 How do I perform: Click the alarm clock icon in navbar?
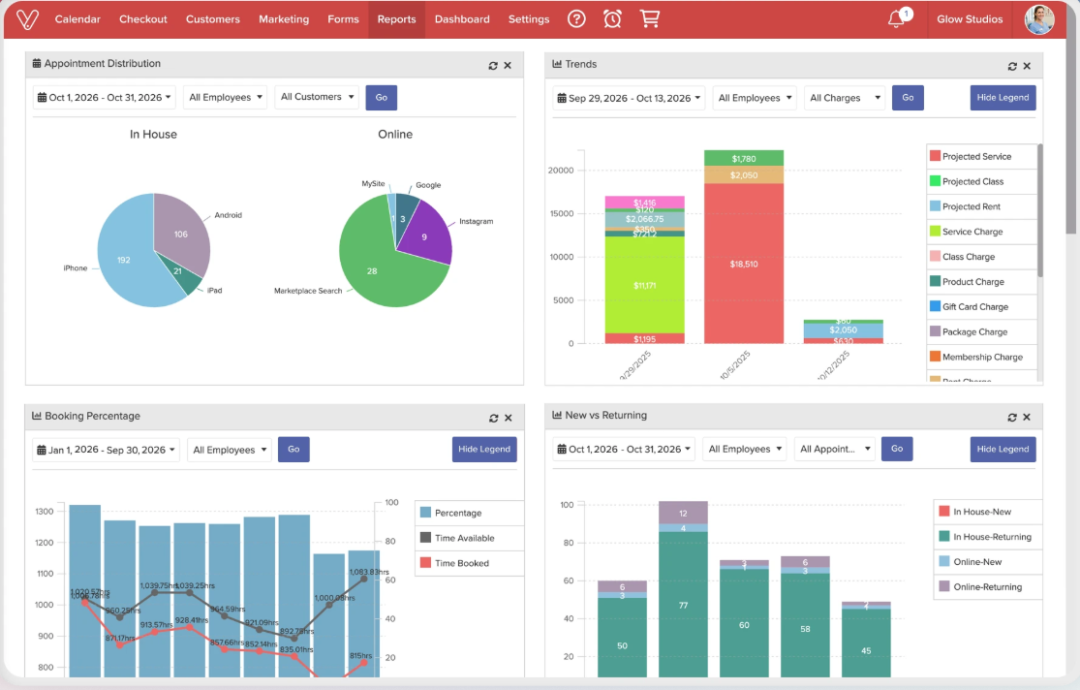pos(612,19)
